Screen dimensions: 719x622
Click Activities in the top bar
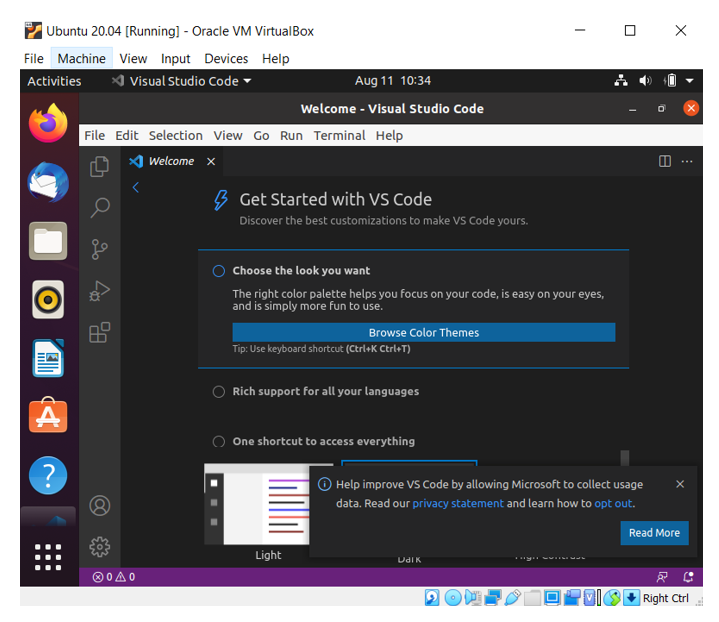tap(54, 81)
